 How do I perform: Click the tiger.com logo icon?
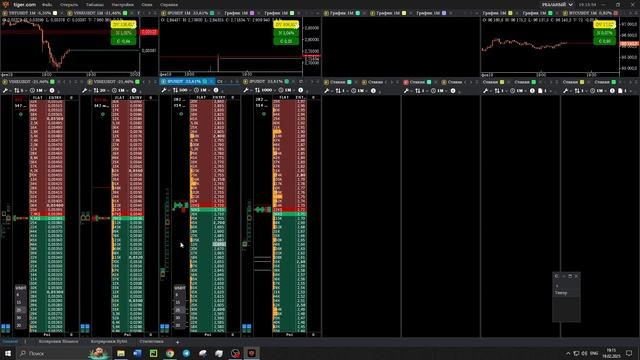pyautogui.click(x=6, y=4)
